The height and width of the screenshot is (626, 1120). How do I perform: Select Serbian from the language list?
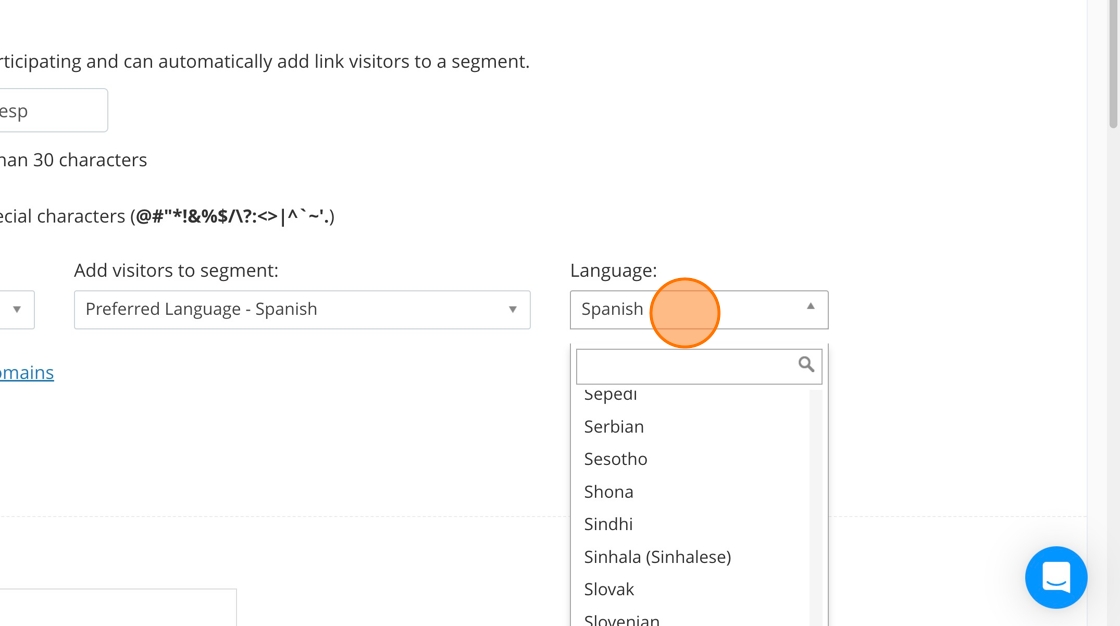[614, 427]
